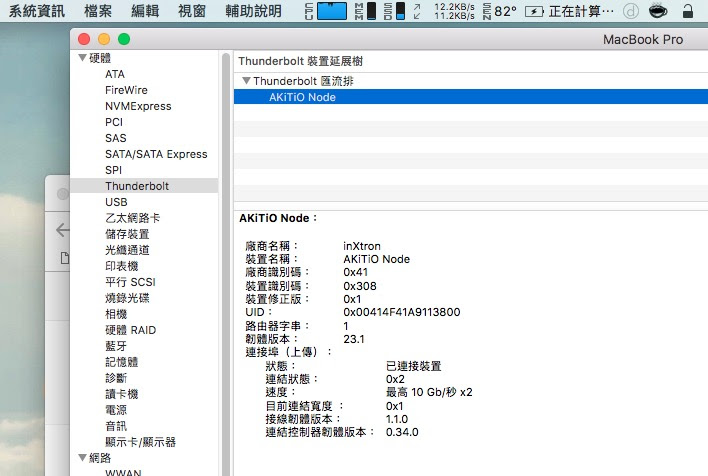Viewport: 708px width, 476px height.
Task: Click the MacBook Pro window title
Action: pyautogui.click(x=643, y=40)
